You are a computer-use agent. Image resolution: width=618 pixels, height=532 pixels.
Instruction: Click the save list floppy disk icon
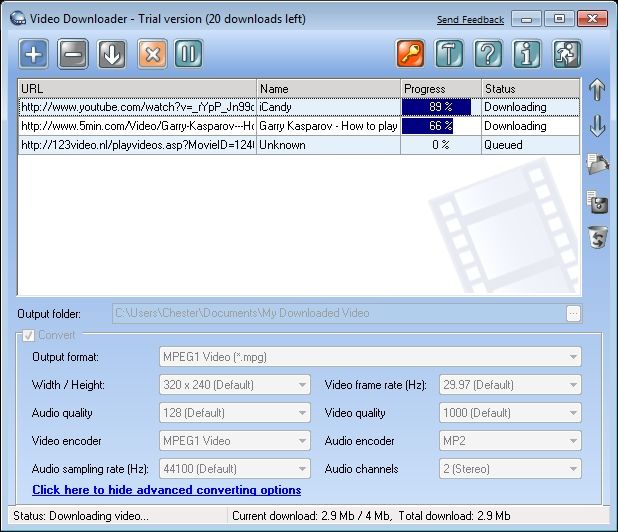tap(598, 202)
